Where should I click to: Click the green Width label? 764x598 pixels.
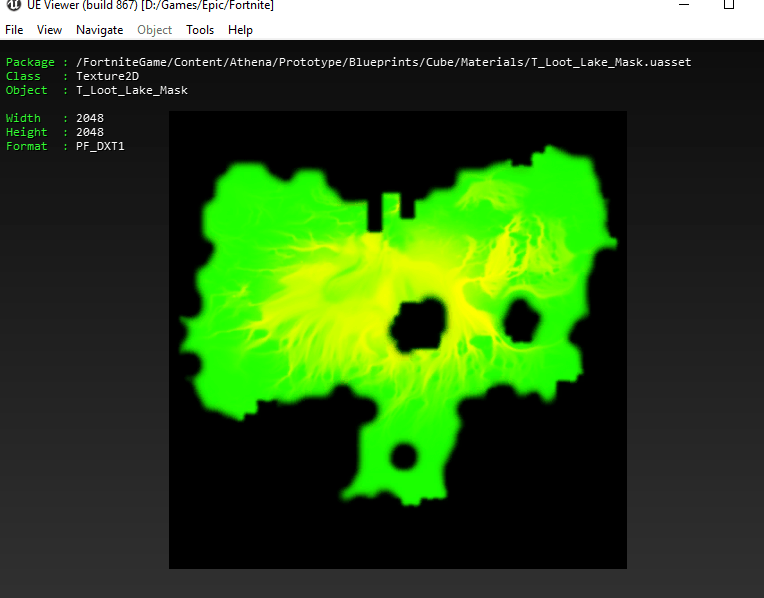(23, 118)
